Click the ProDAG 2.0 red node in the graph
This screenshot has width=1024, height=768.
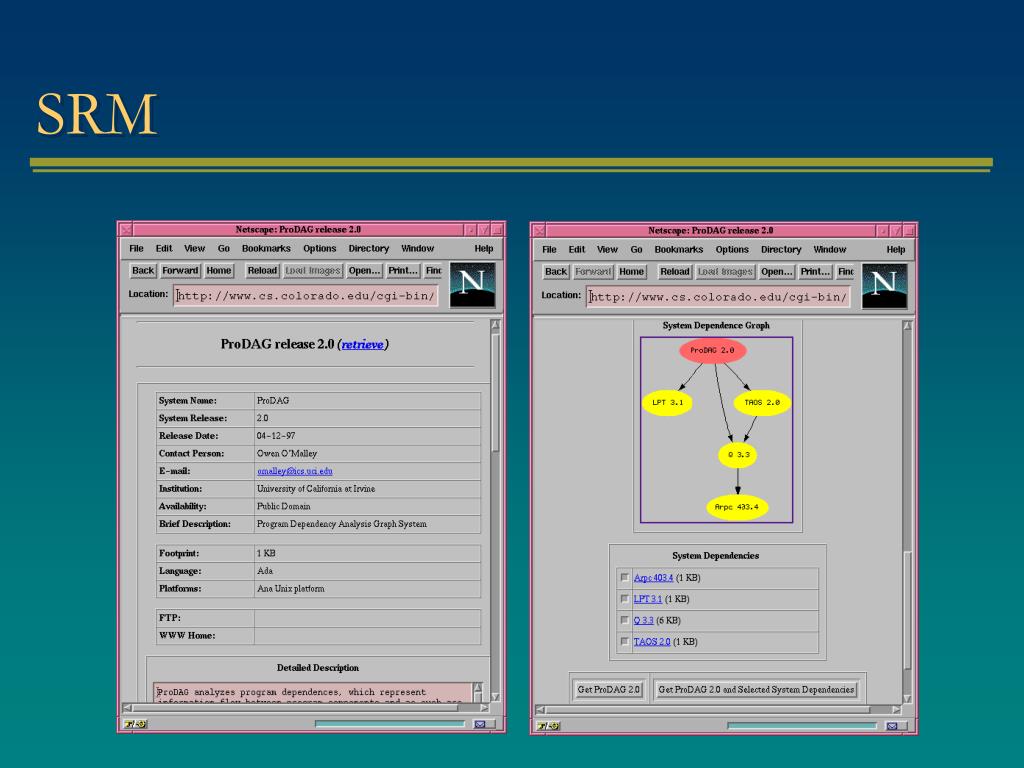(x=712, y=351)
